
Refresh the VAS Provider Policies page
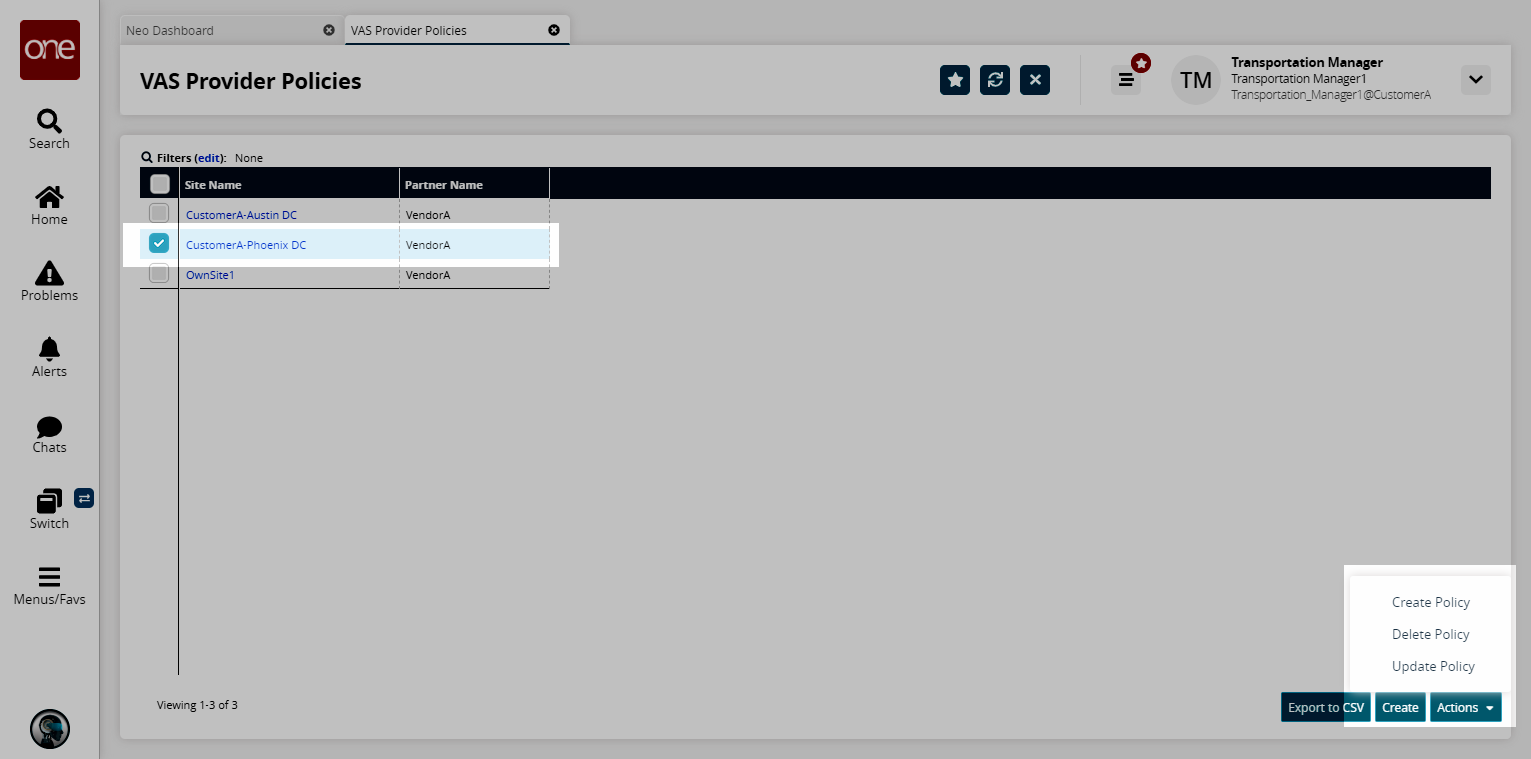click(995, 80)
